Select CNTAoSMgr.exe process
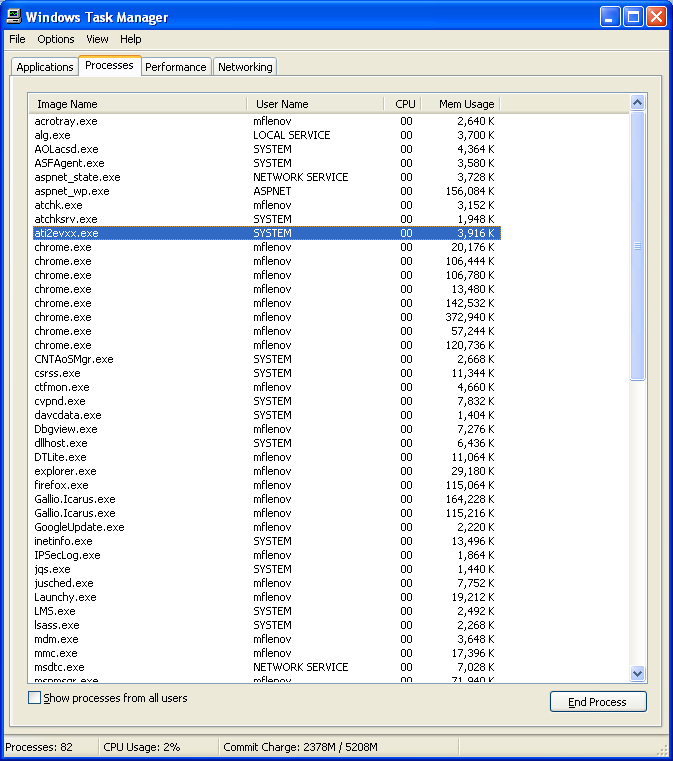 [266, 359]
